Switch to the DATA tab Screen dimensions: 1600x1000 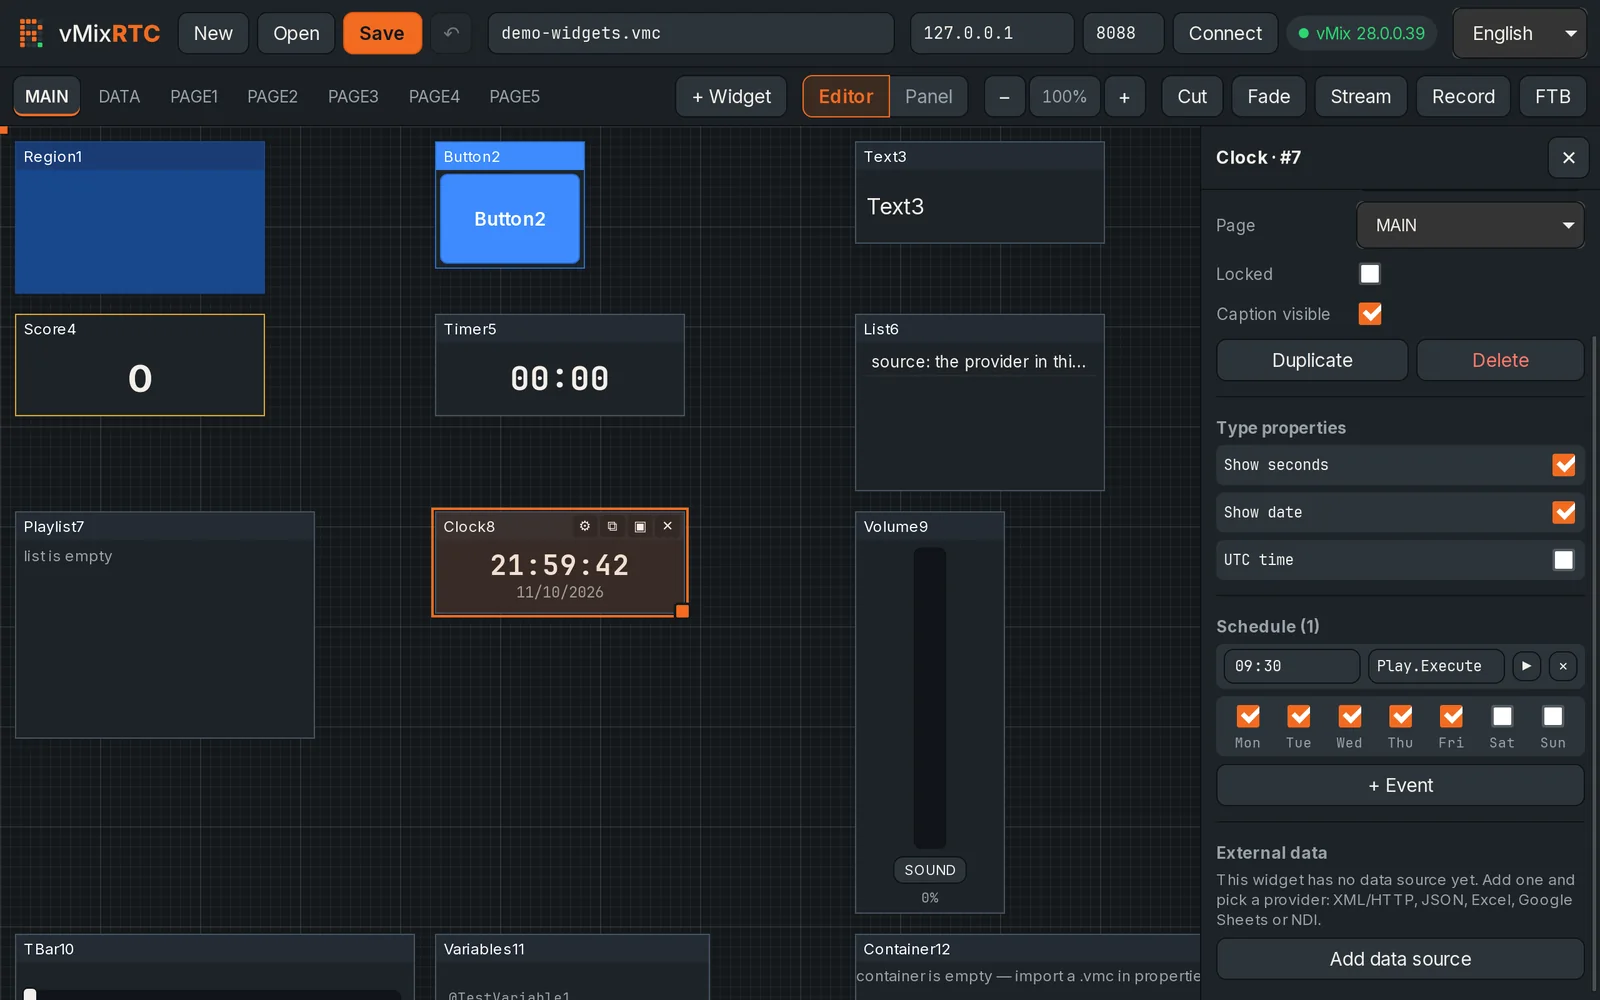[x=119, y=97]
